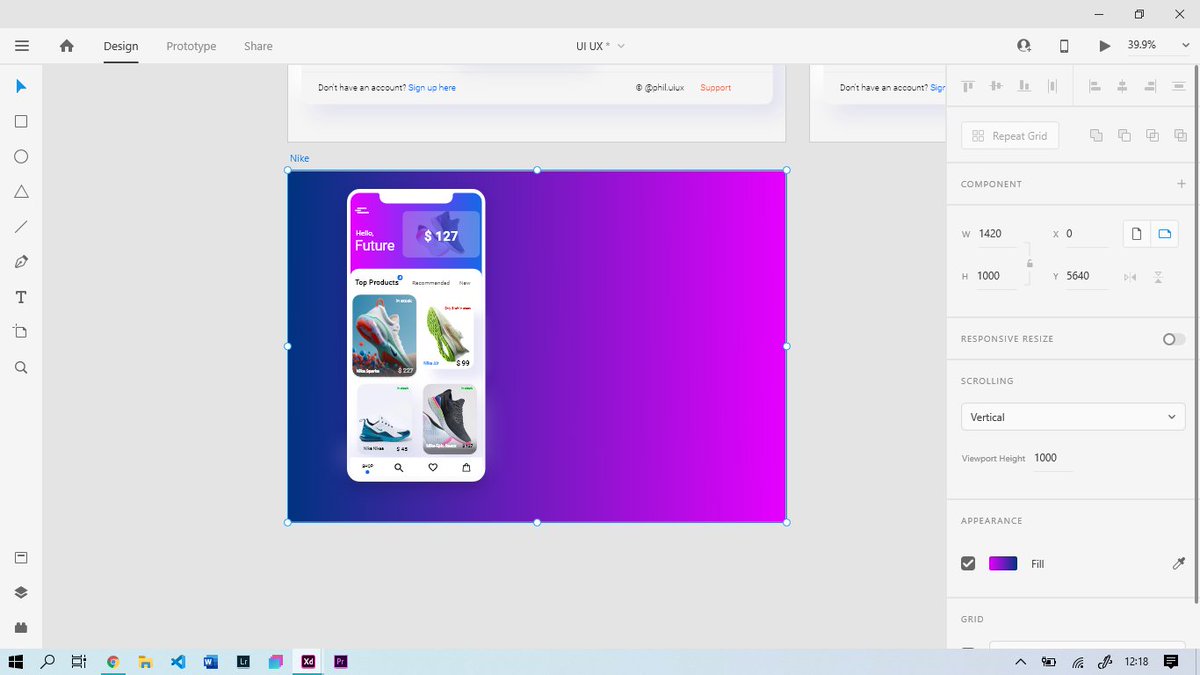Switch to the Prototype tab
The height and width of the screenshot is (675, 1200).
tap(191, 46)
